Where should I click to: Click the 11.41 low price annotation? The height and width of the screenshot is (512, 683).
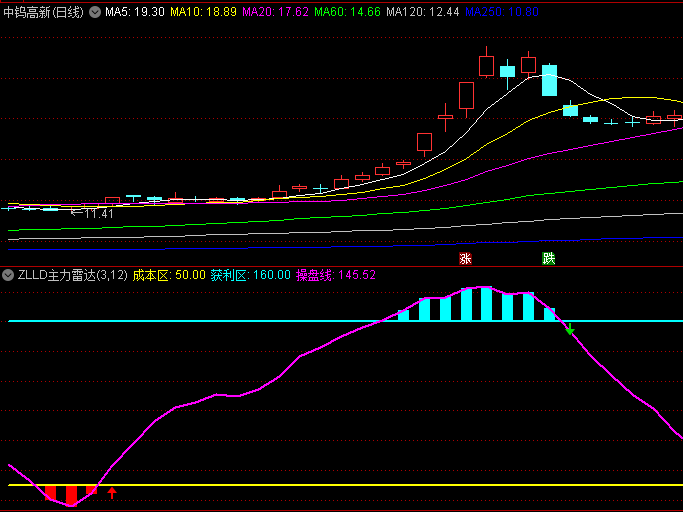[92, 213]
